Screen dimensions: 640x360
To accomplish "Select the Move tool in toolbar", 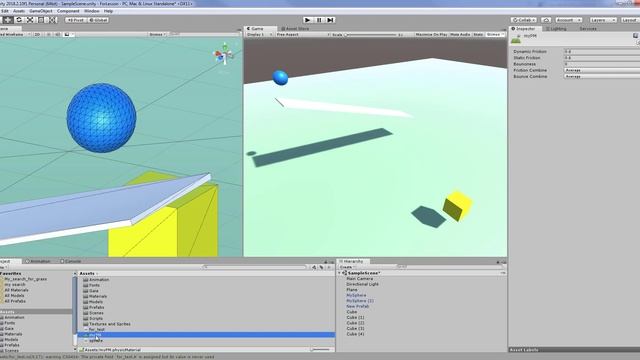I will click(7, 20).
